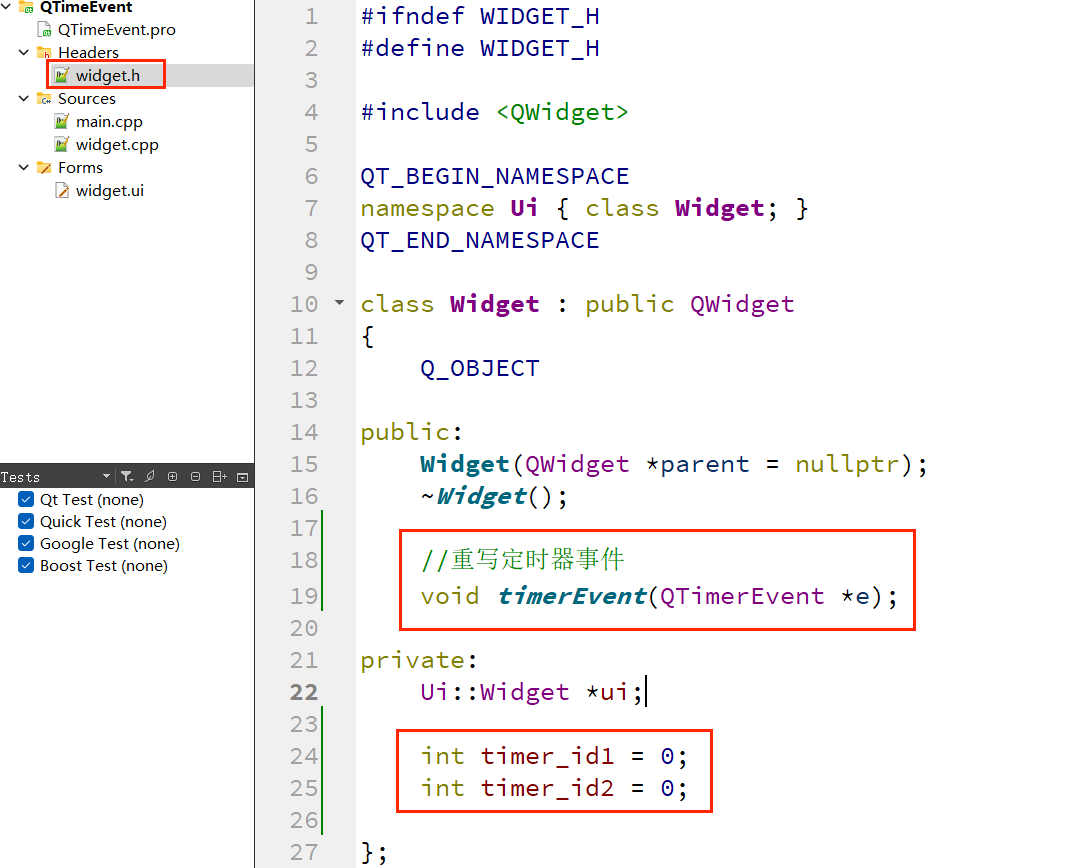
Task: Toggle the Google Test checkbox
Action: tap(26, 543)
